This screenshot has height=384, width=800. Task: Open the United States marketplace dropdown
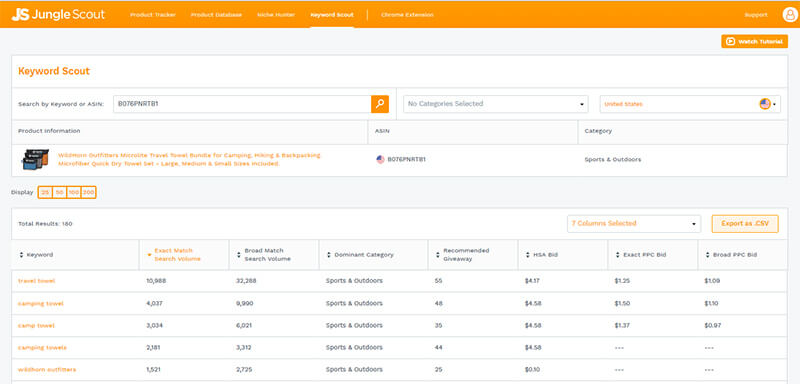click(690, 104)
